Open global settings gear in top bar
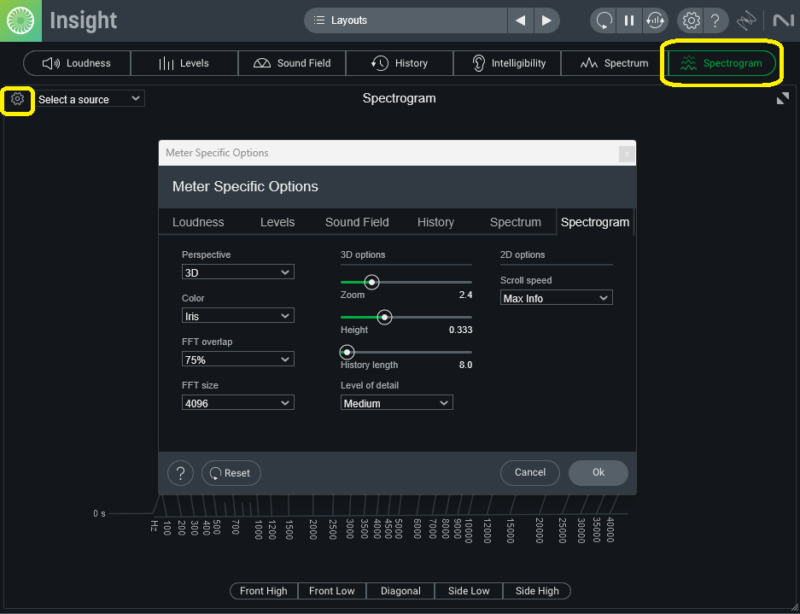The width and height of the screenshot is (800, 614). tap(691, 20)
